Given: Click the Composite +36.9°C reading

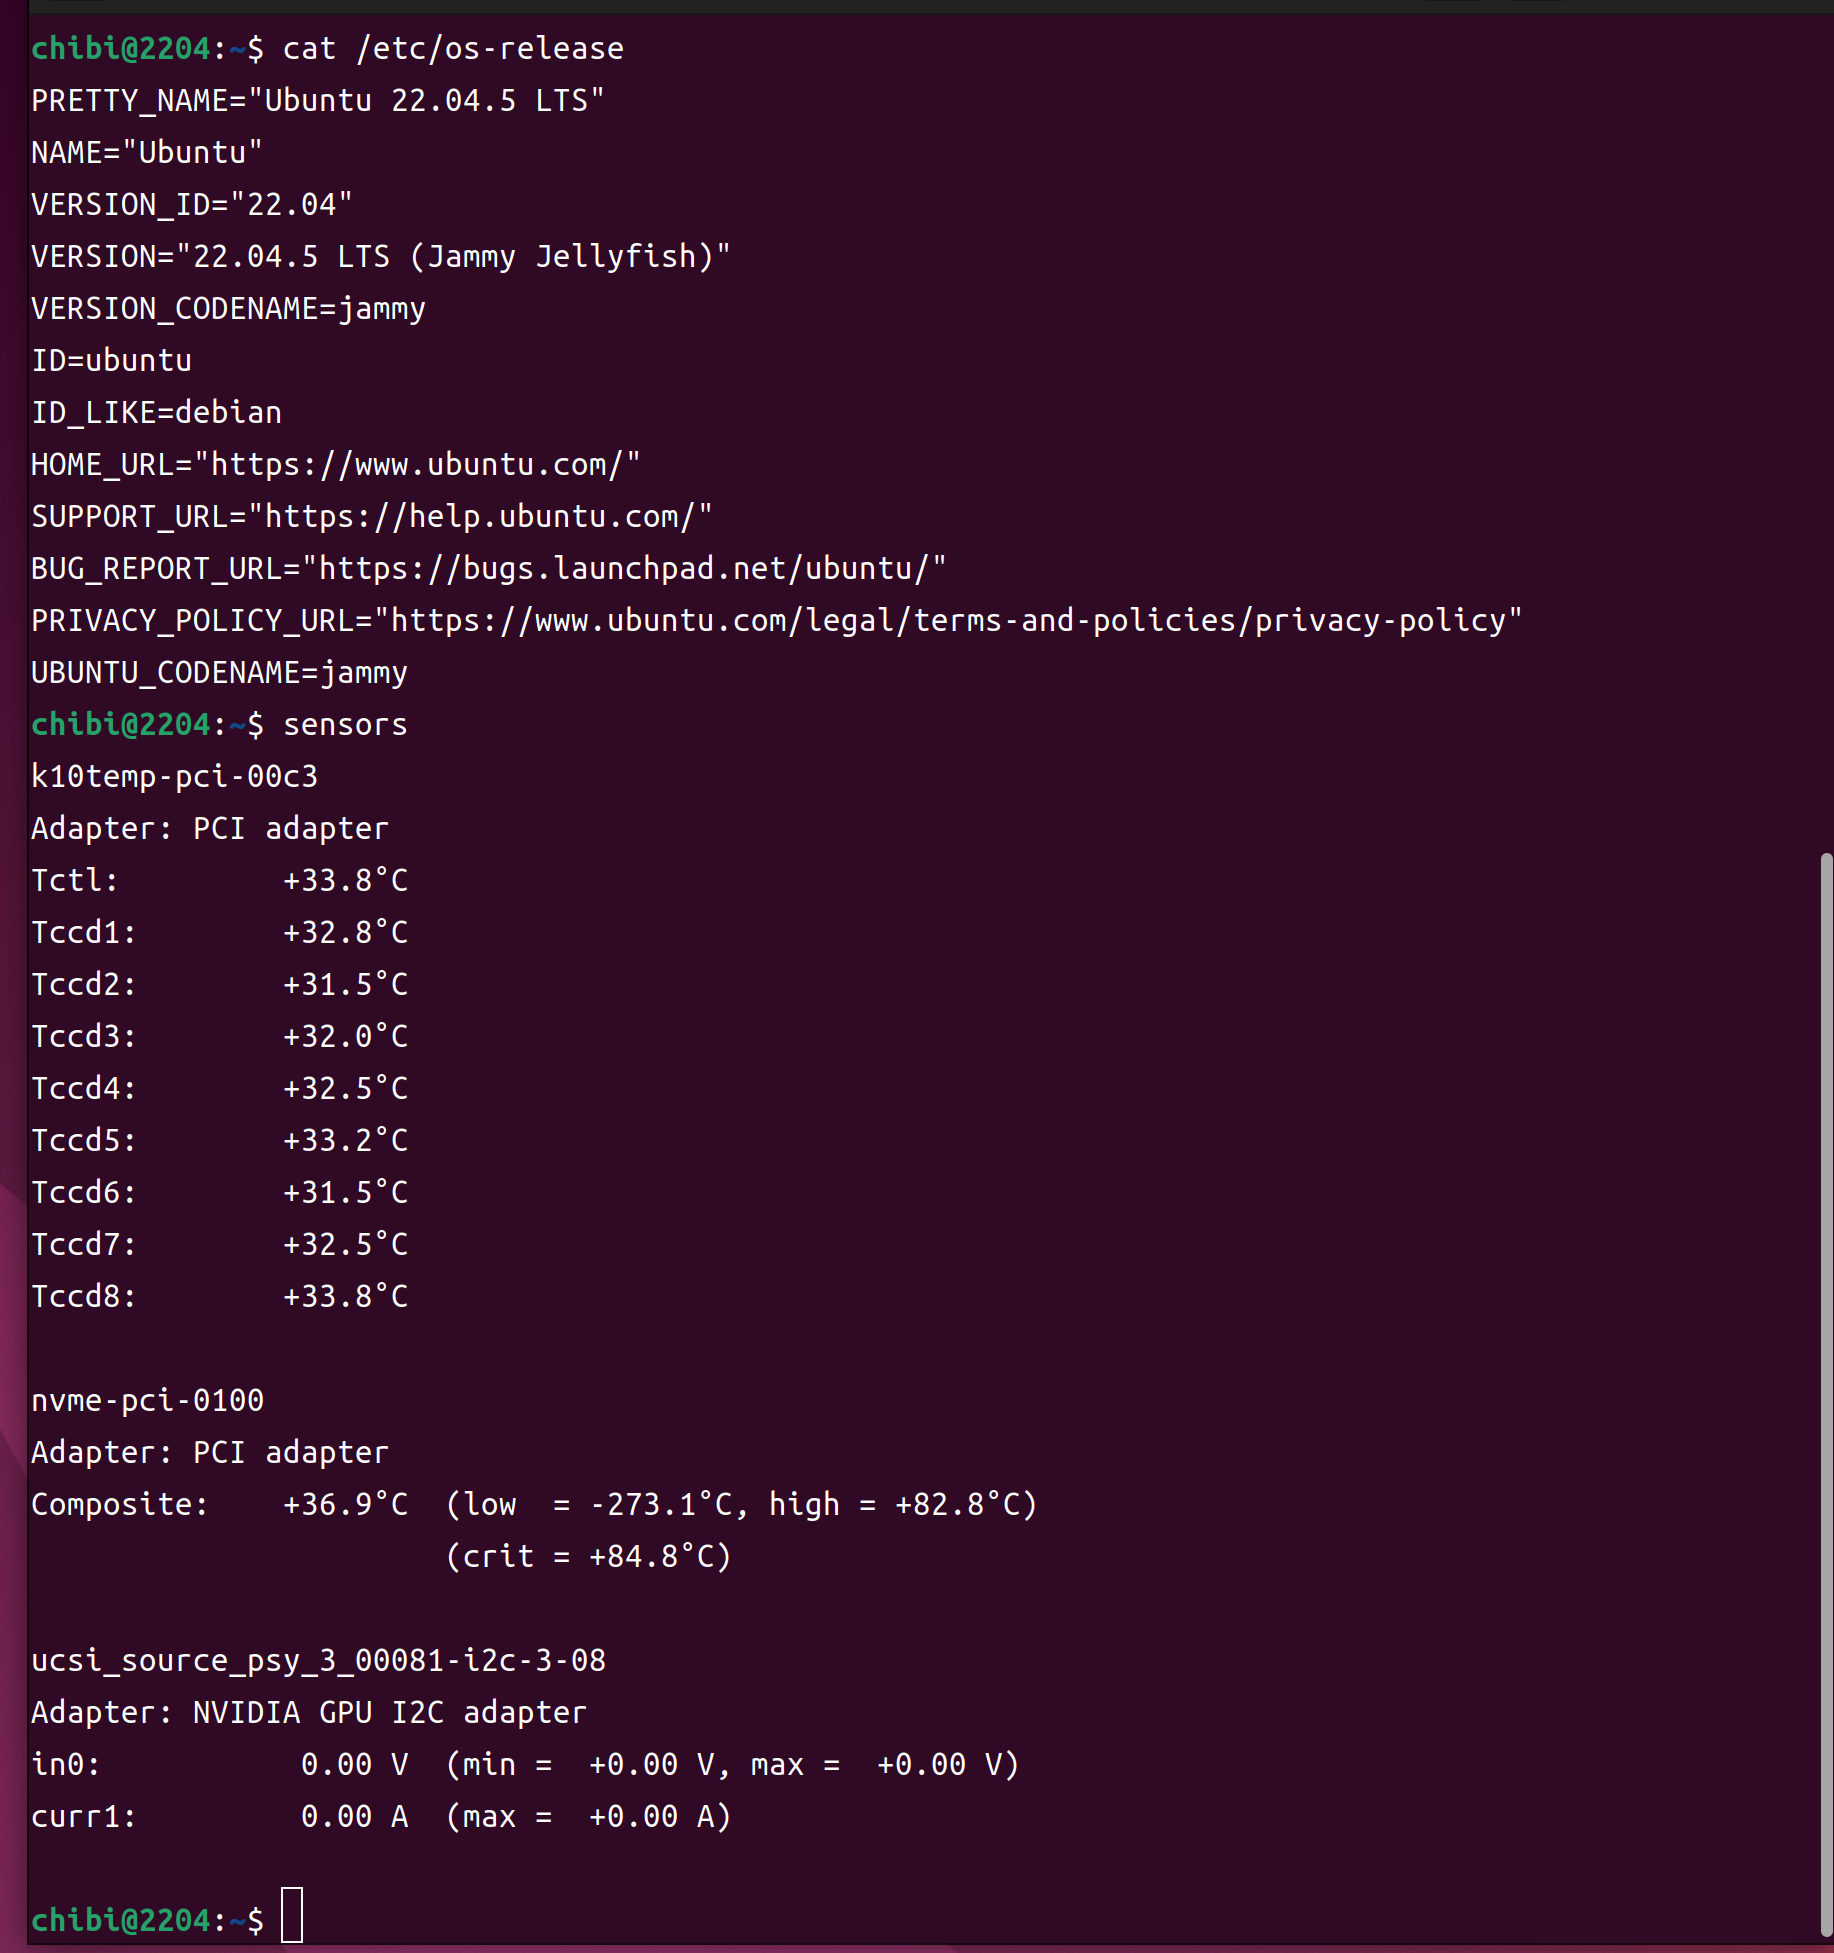Looking at the screenshot, I should (x=345, y=1505).
